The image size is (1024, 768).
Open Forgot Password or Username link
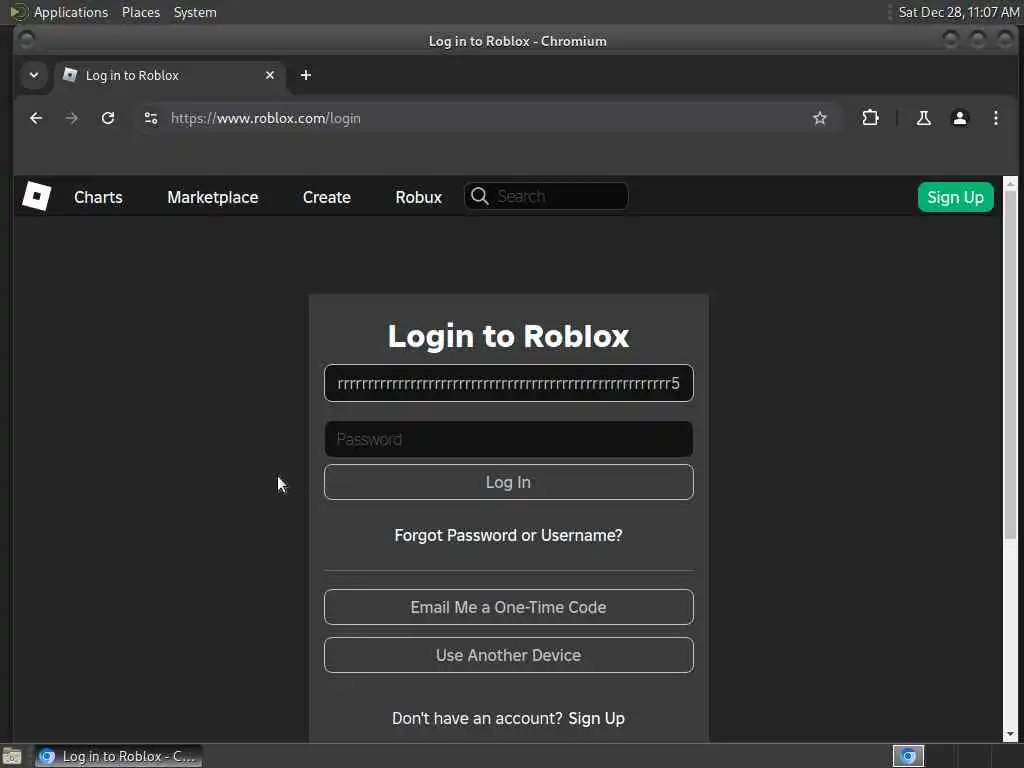click(509, 536)
